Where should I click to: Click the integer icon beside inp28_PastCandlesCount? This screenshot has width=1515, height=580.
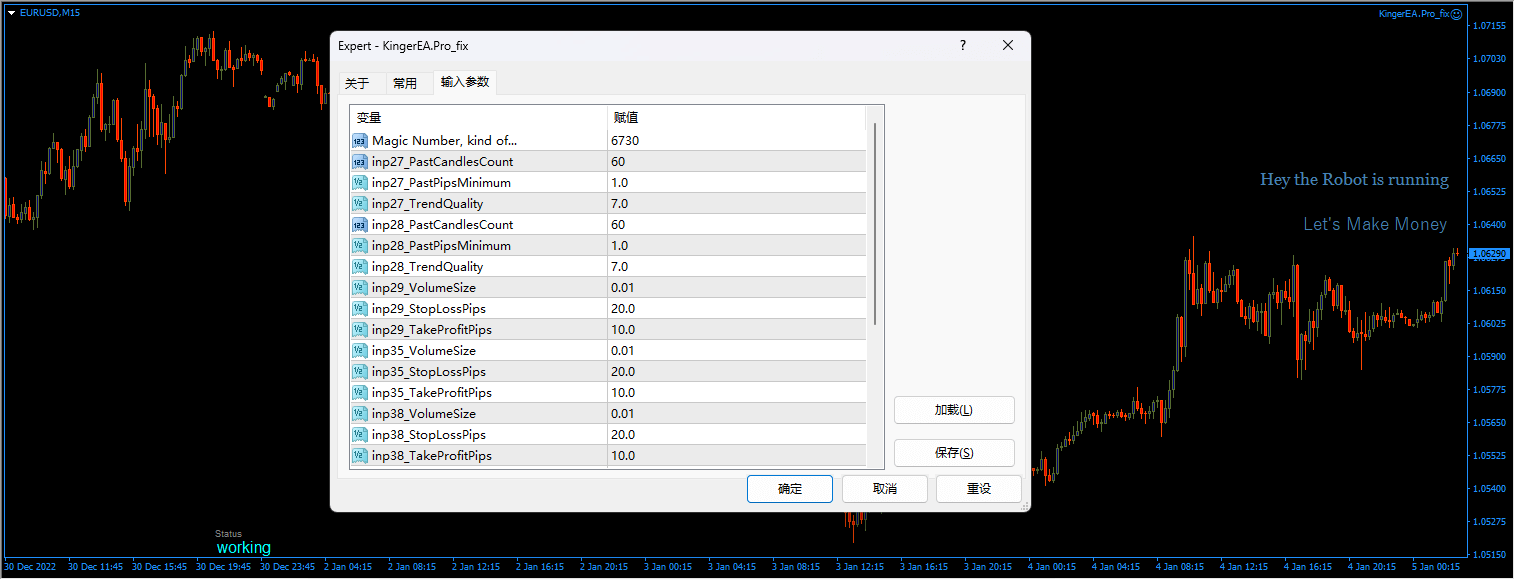coord(360,225)
